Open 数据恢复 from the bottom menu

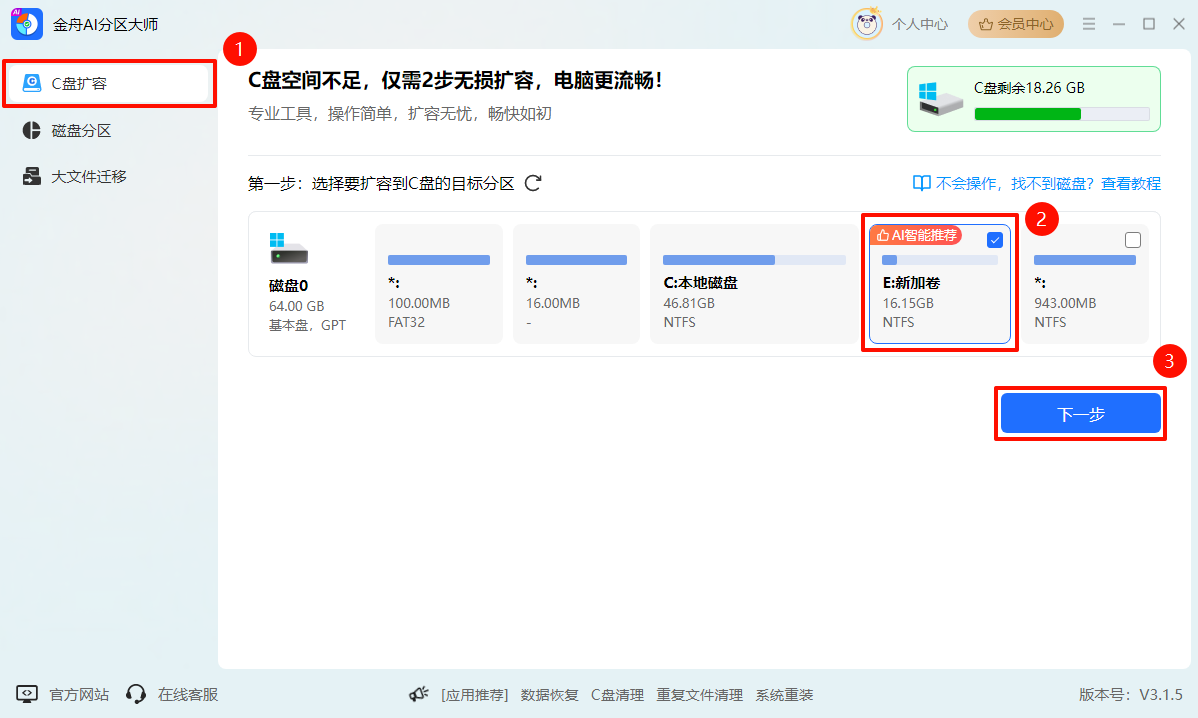[550, 694]
